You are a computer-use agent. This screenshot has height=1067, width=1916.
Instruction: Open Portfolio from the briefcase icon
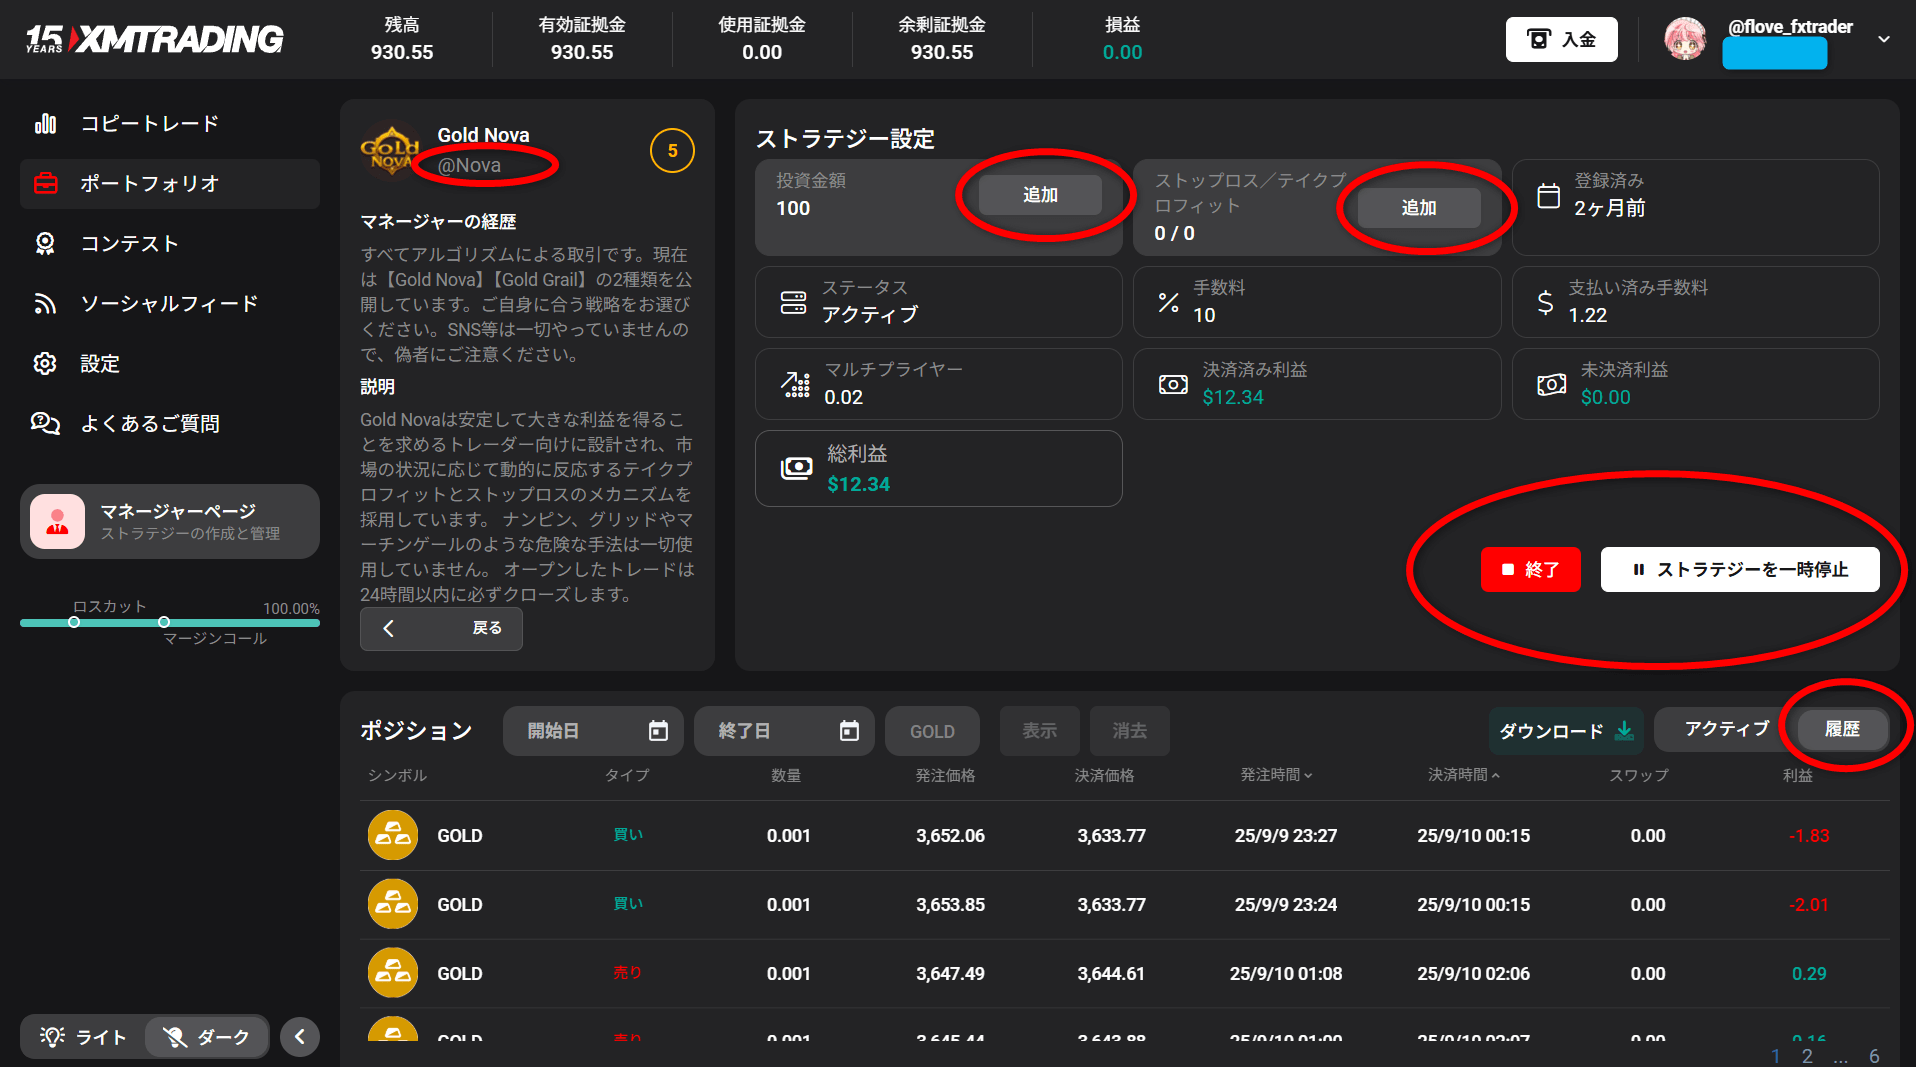[45, 184]
